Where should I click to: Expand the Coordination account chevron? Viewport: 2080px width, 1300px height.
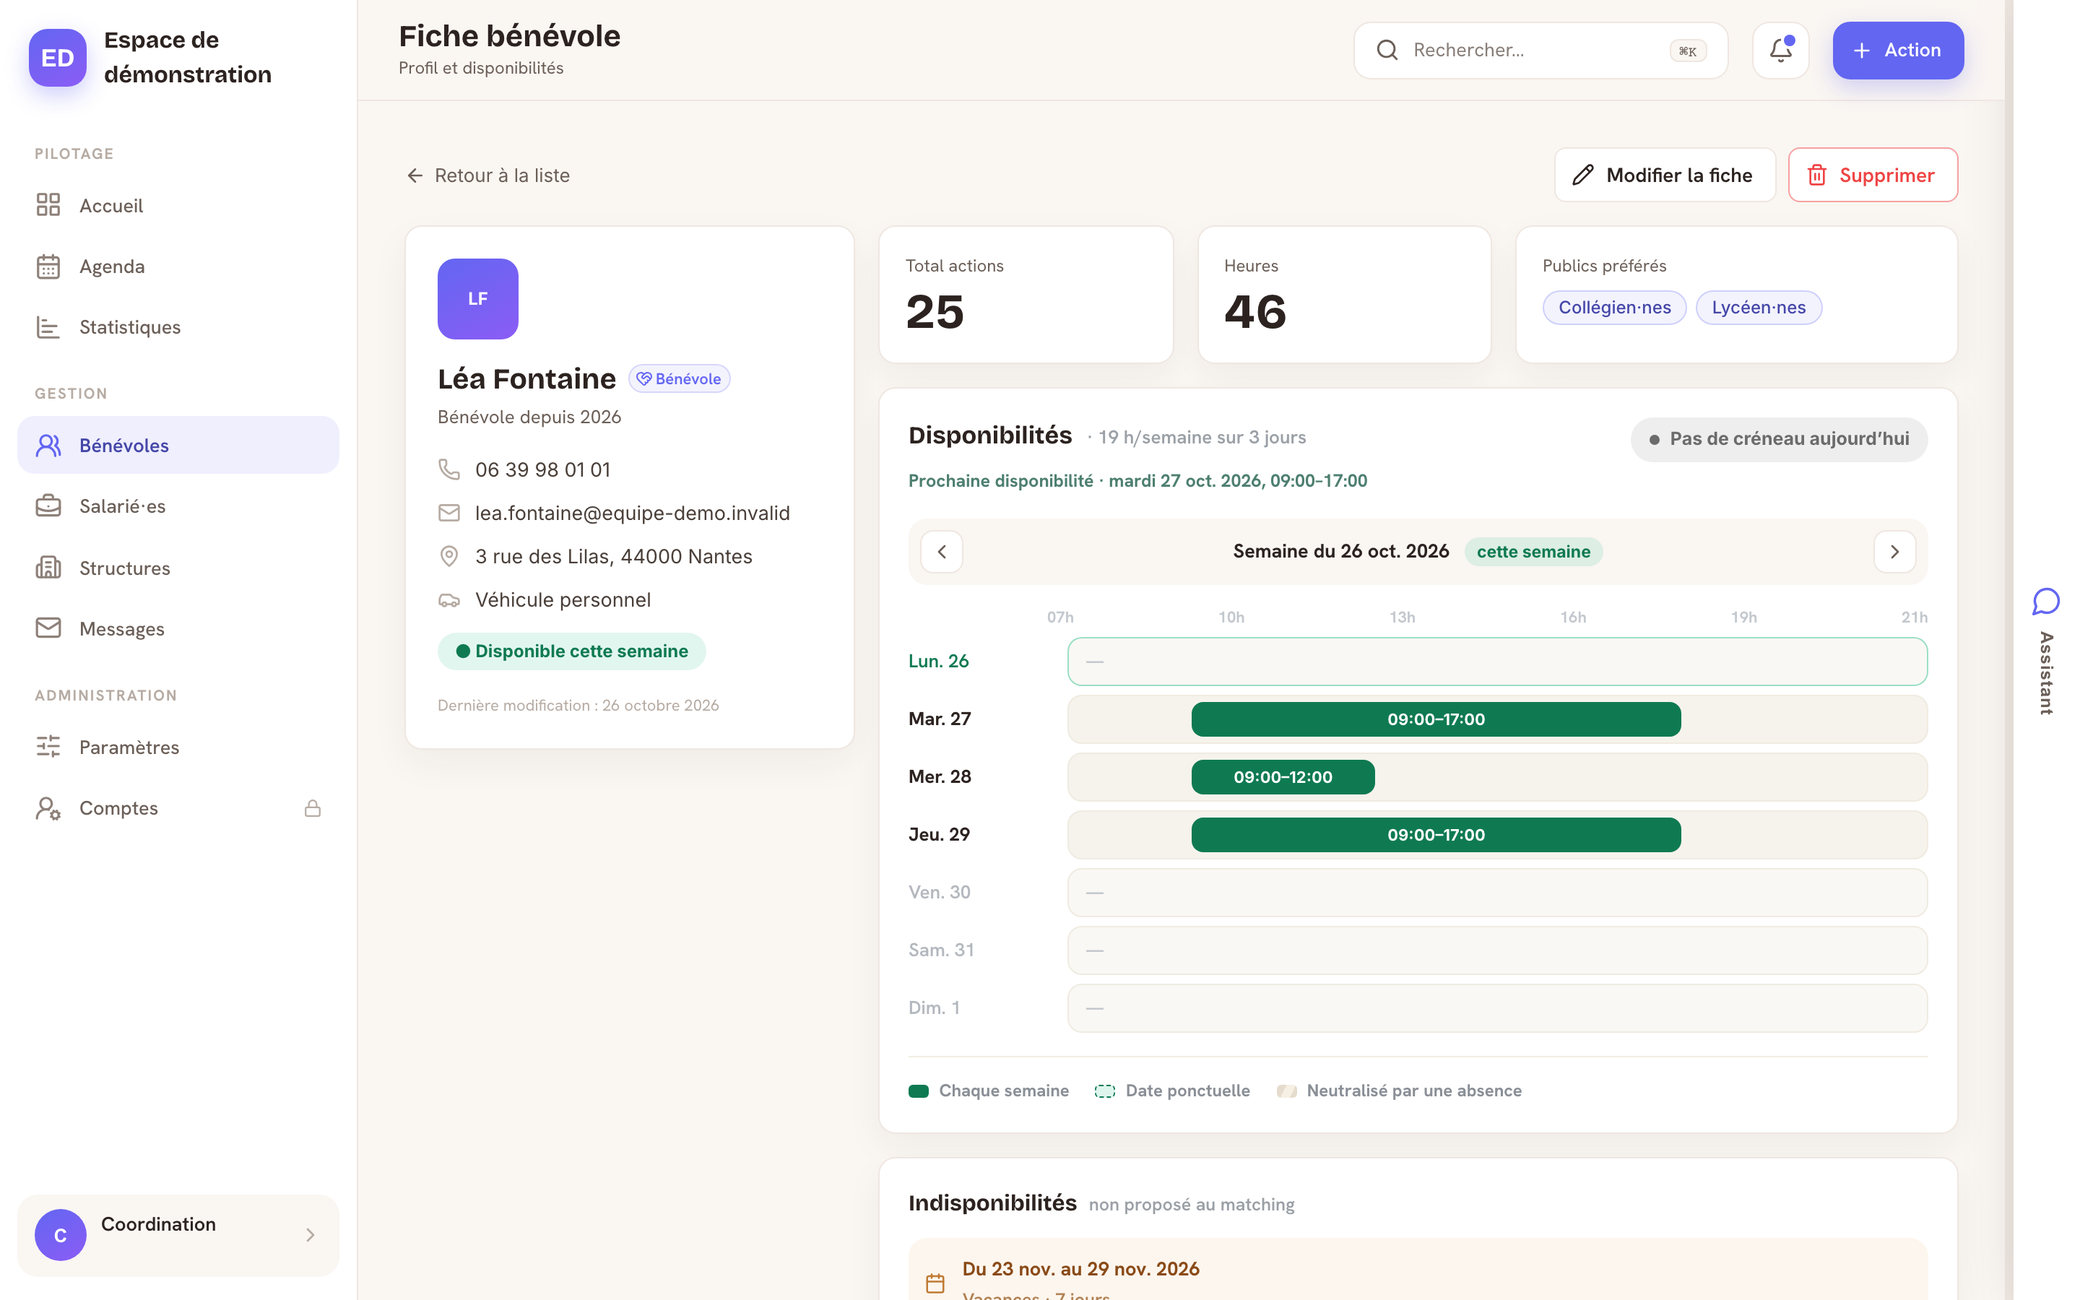(310, 1235)
